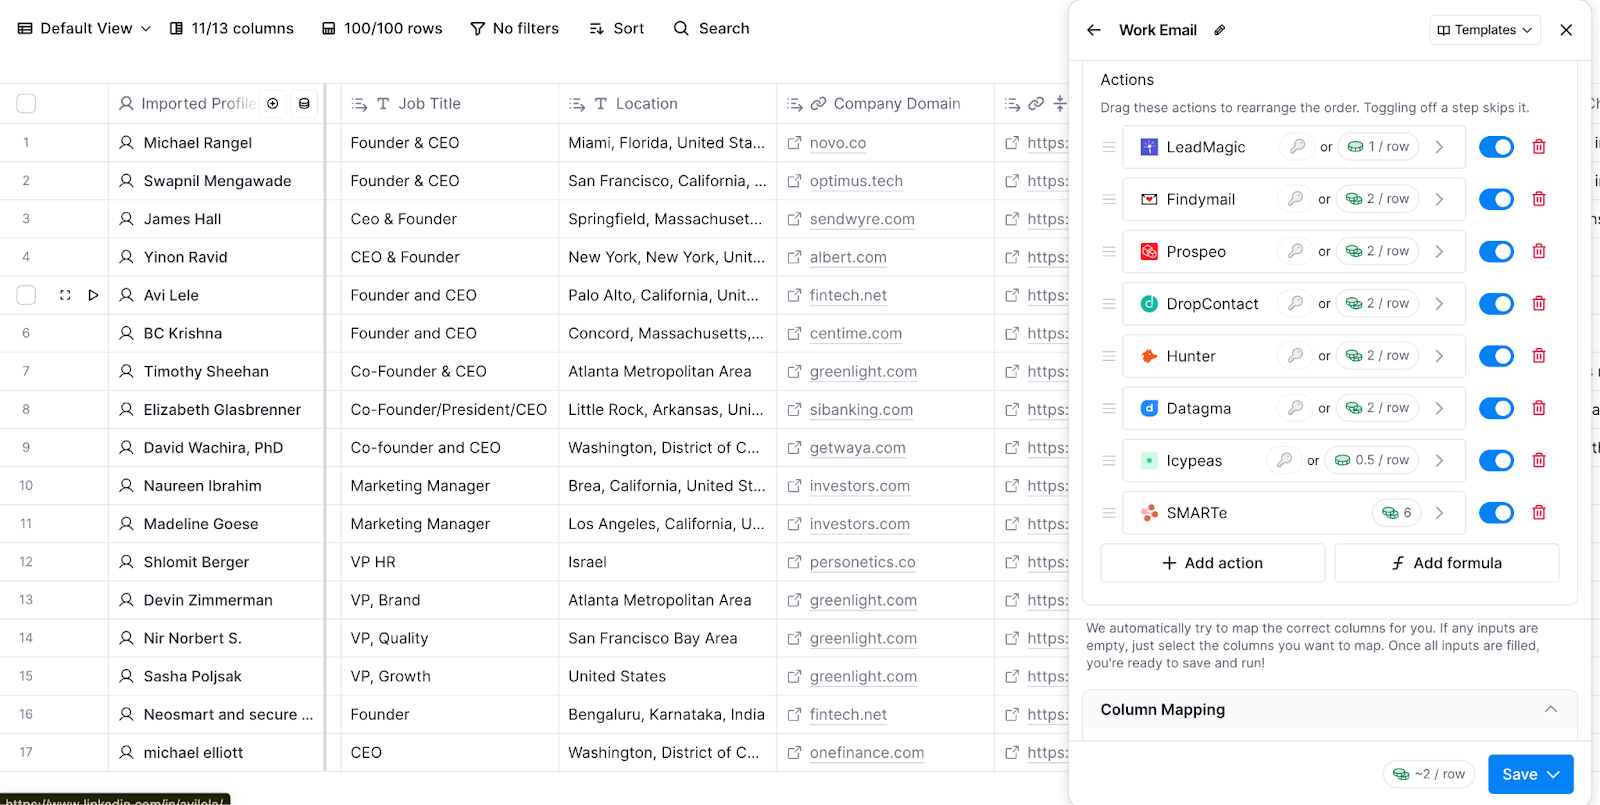Expand the Findymail action chevron
Viewport: 1600px width, 805px height.
click(x=1439, y=199)
